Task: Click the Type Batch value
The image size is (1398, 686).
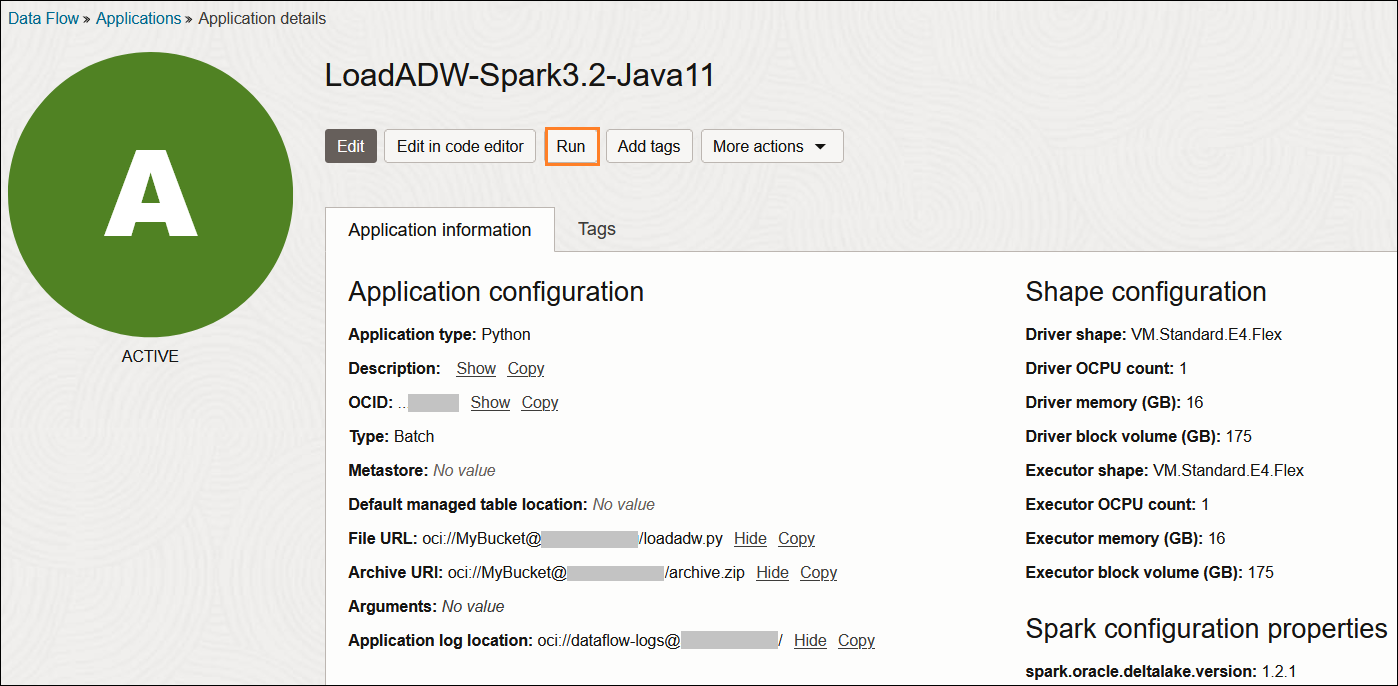Action: (414, 436)
